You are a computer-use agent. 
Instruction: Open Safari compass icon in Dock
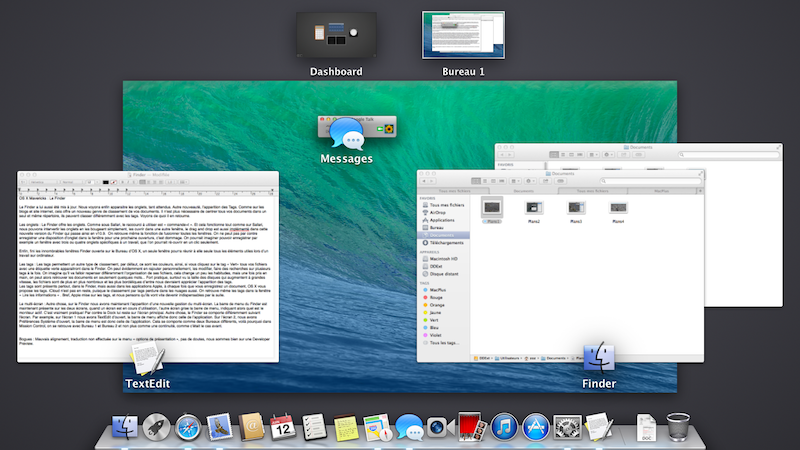[188, 427]
